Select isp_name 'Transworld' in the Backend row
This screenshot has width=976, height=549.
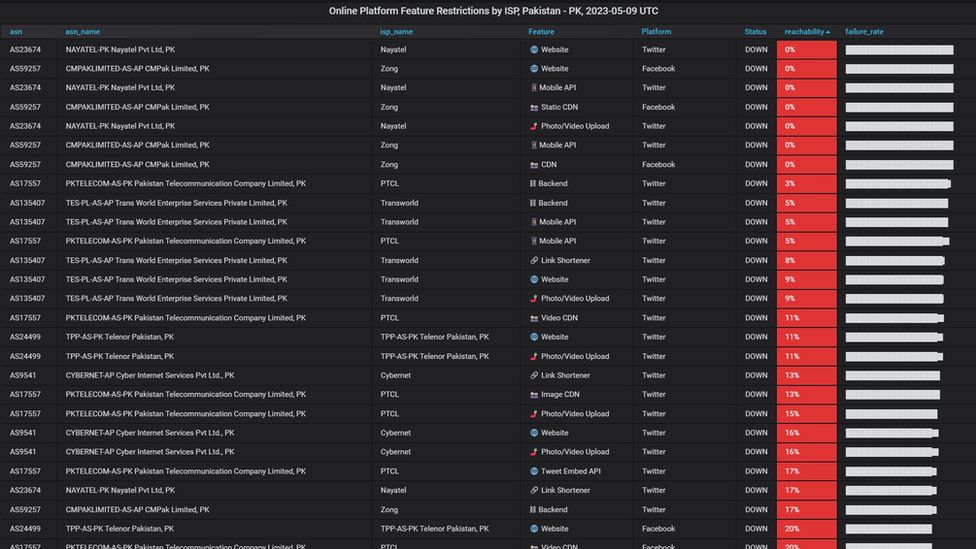pos(399,203)
